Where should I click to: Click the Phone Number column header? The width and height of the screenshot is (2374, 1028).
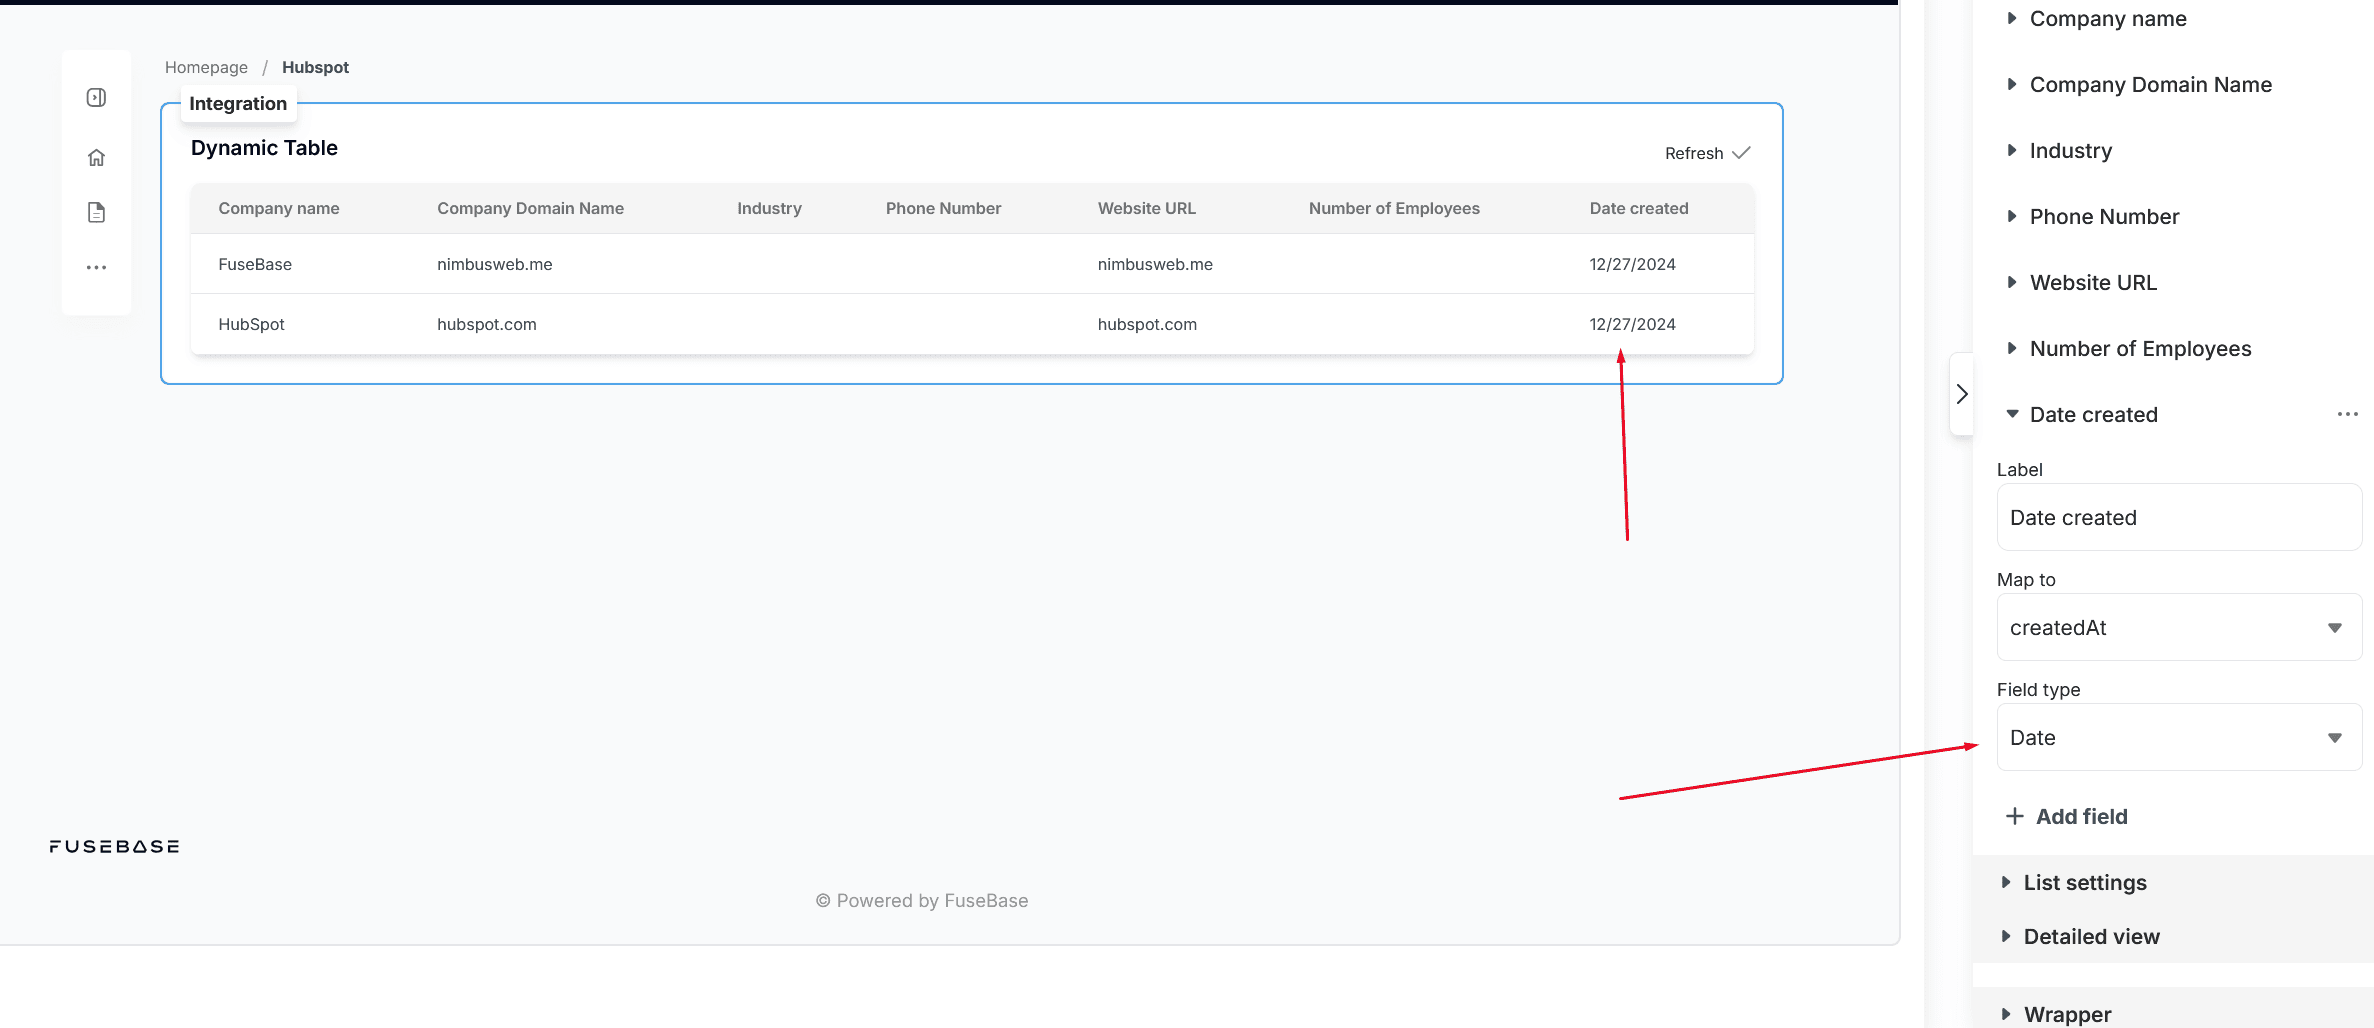[x=943, y=208]
